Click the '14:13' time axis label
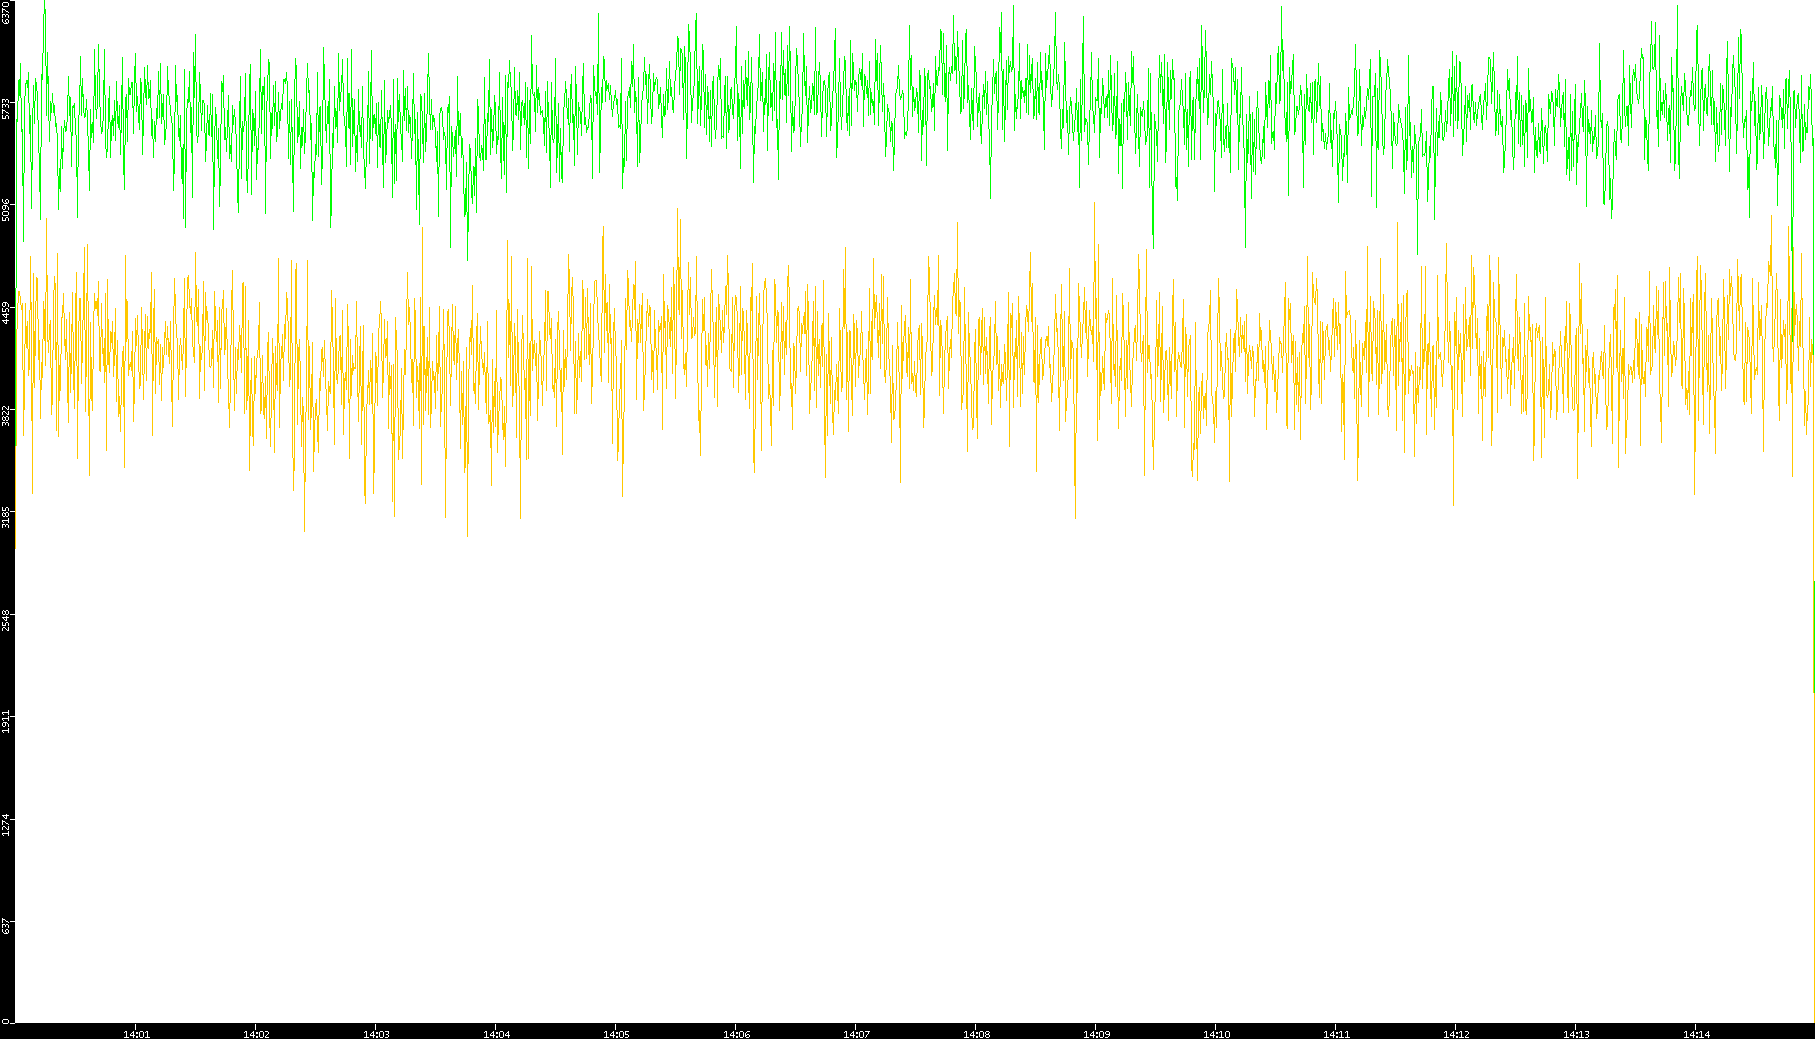The image size is (1815, 1039). pyautogui.click(x=1576, y=1034)
